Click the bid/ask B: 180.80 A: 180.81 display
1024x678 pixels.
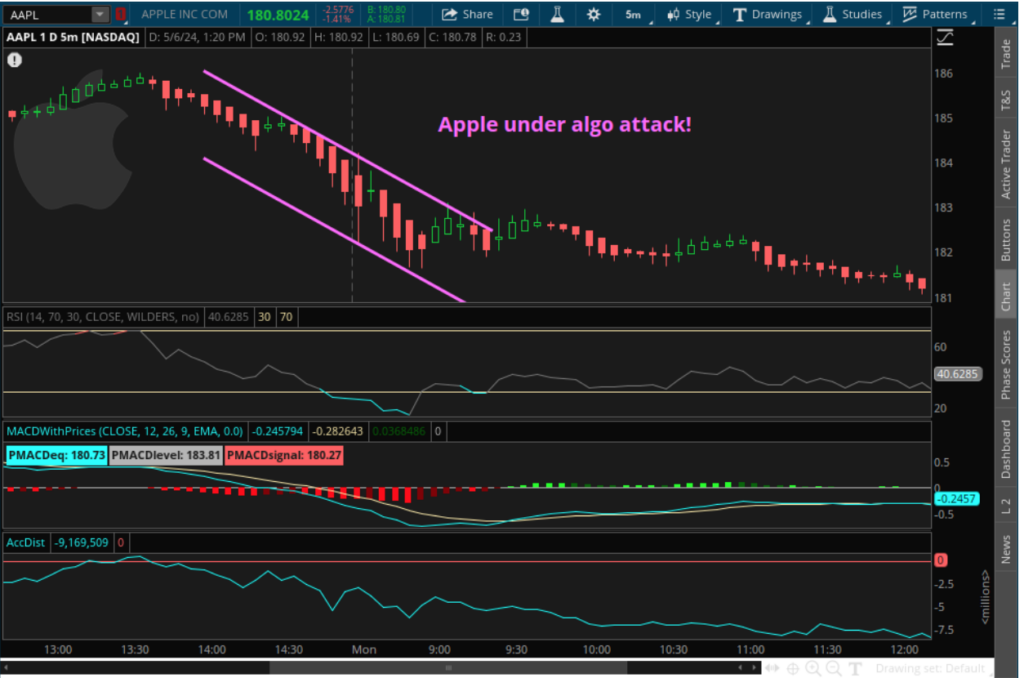pyautogui.click(x=387, y=14)
